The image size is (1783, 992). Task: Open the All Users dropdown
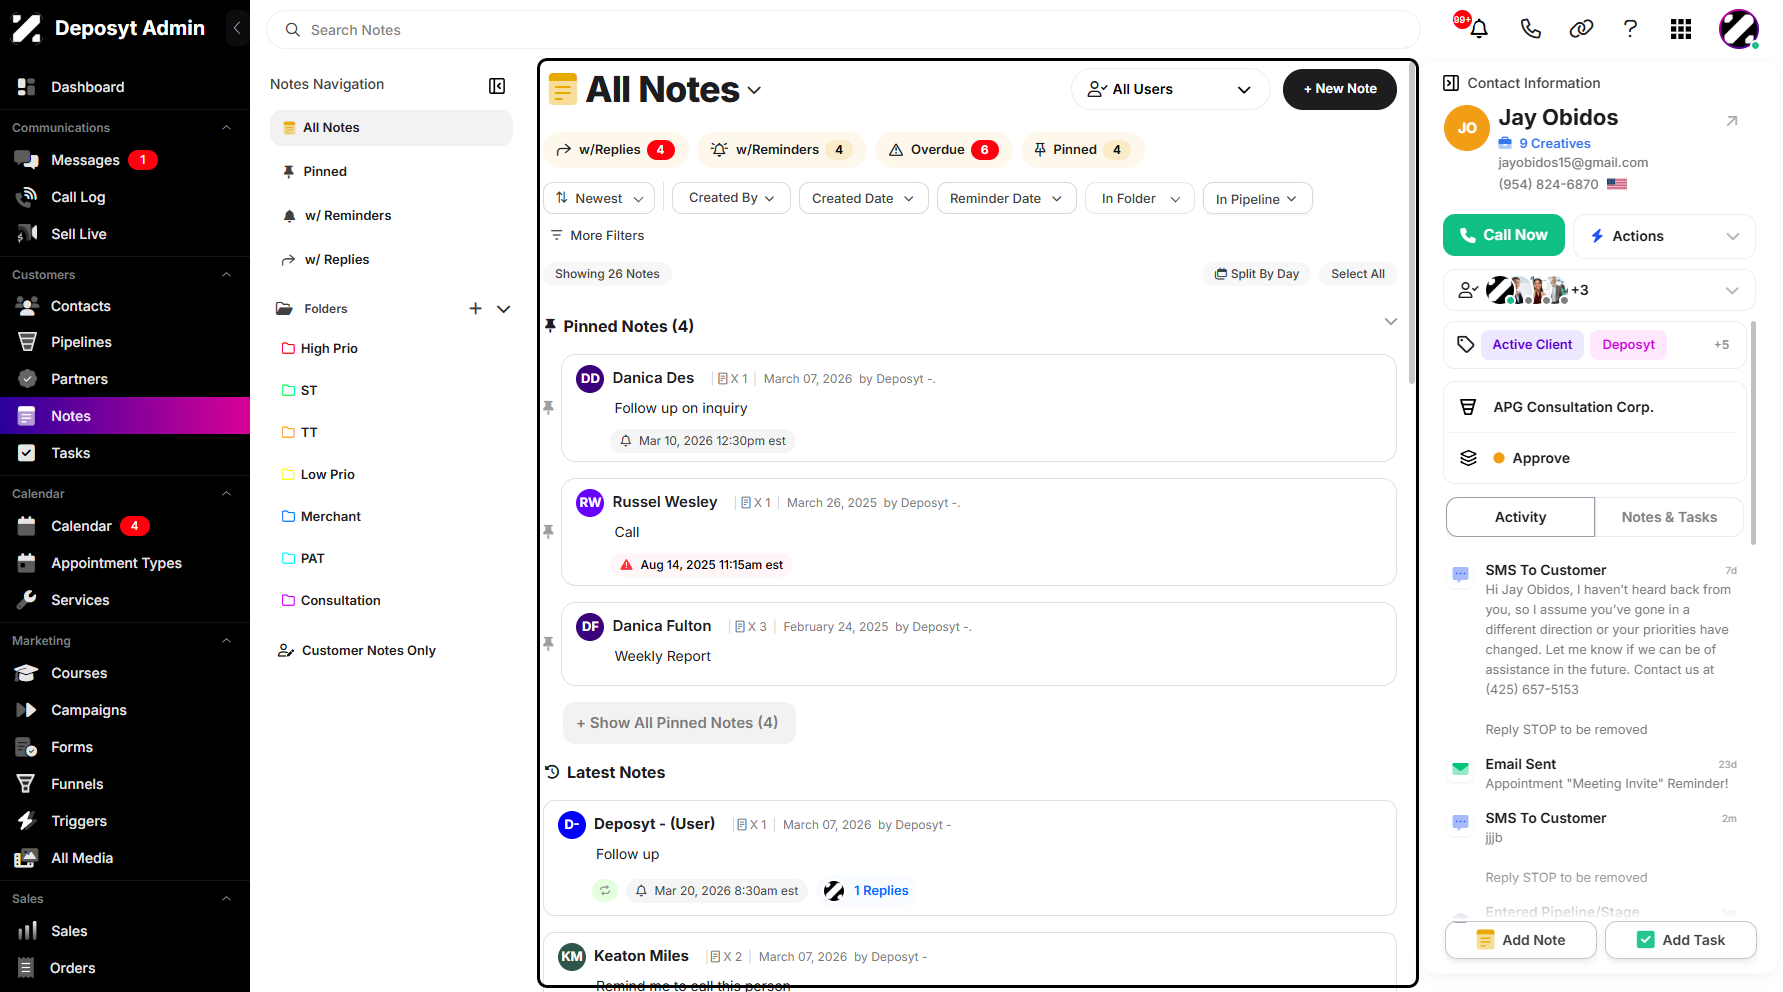pyautogui.click(x=1171, y=89)
